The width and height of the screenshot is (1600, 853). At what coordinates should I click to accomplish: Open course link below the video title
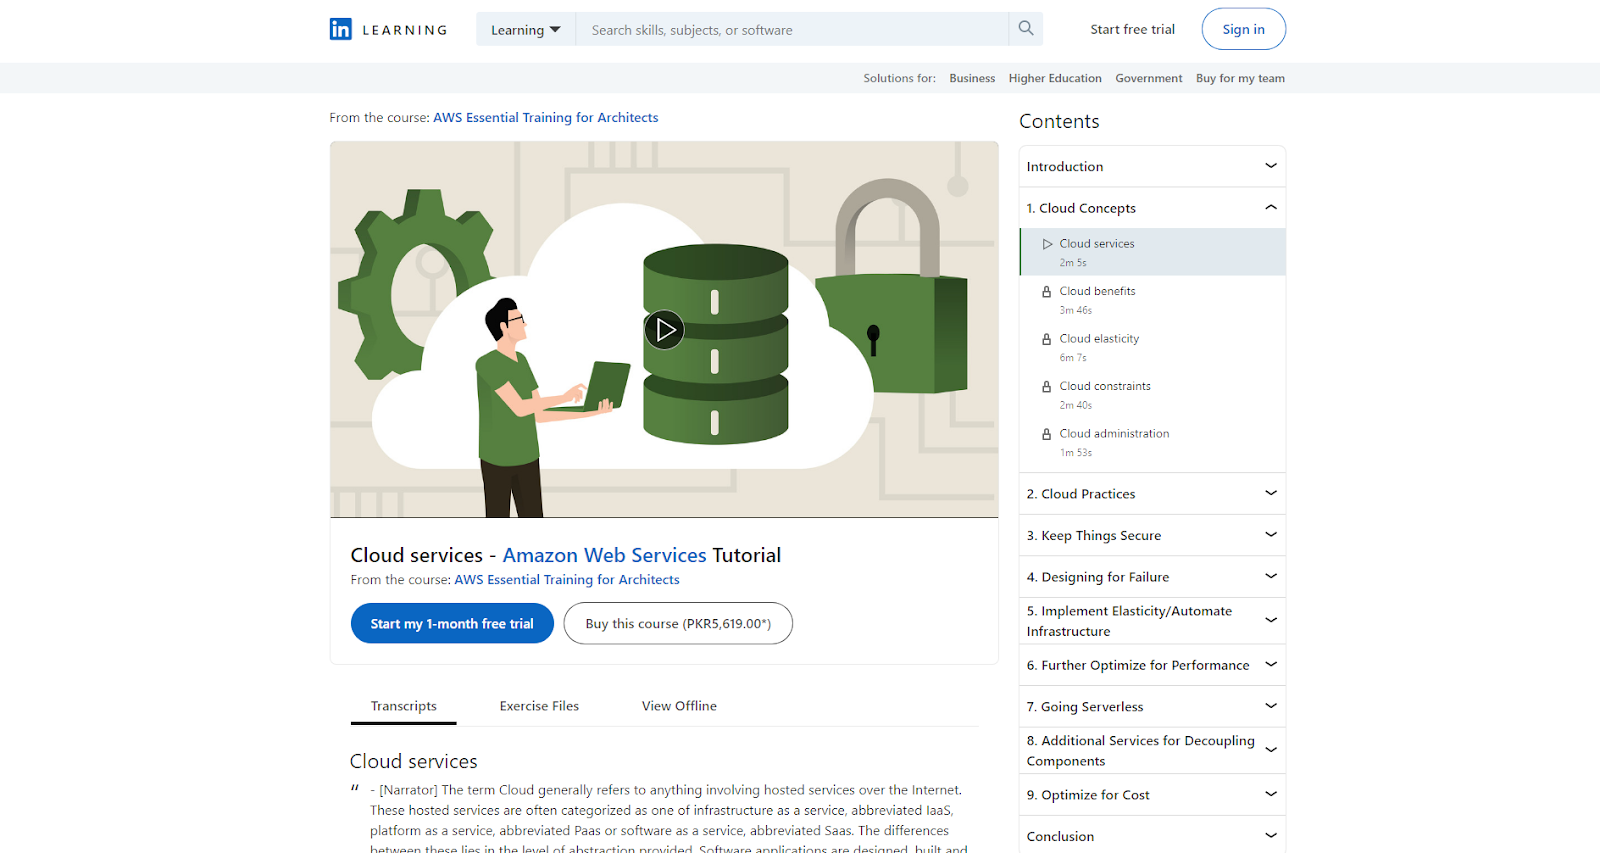(x=567, y=579)
